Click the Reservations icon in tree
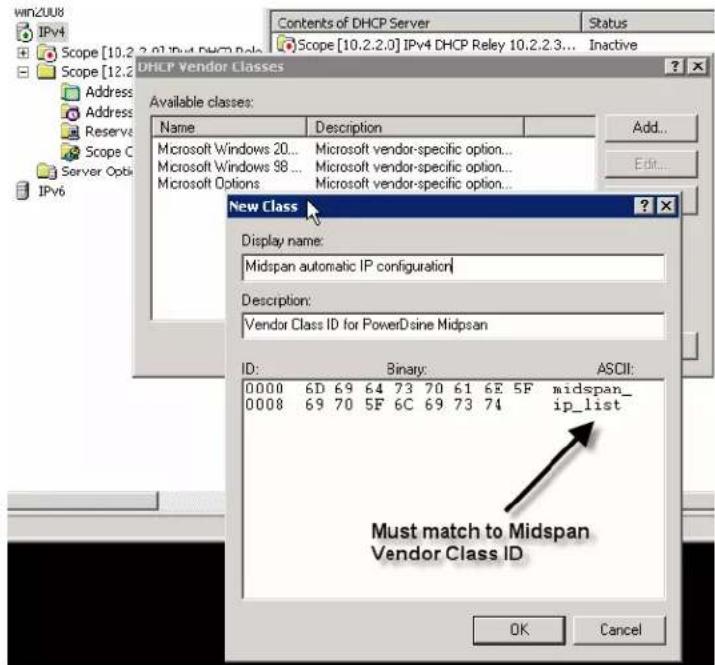Viewport: 715px width, 665px height. 71,132
